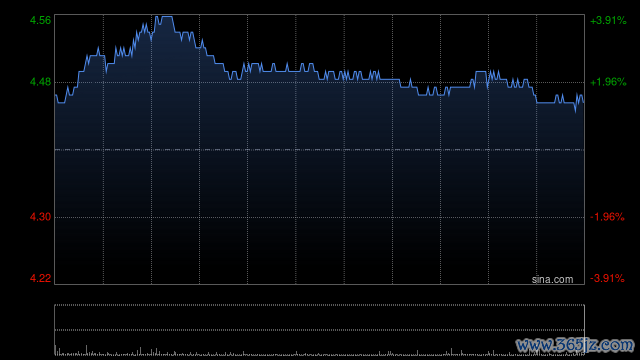Click the 4.22 price axis label
This screenshot has width=640, height=360.
pos(40,278)
